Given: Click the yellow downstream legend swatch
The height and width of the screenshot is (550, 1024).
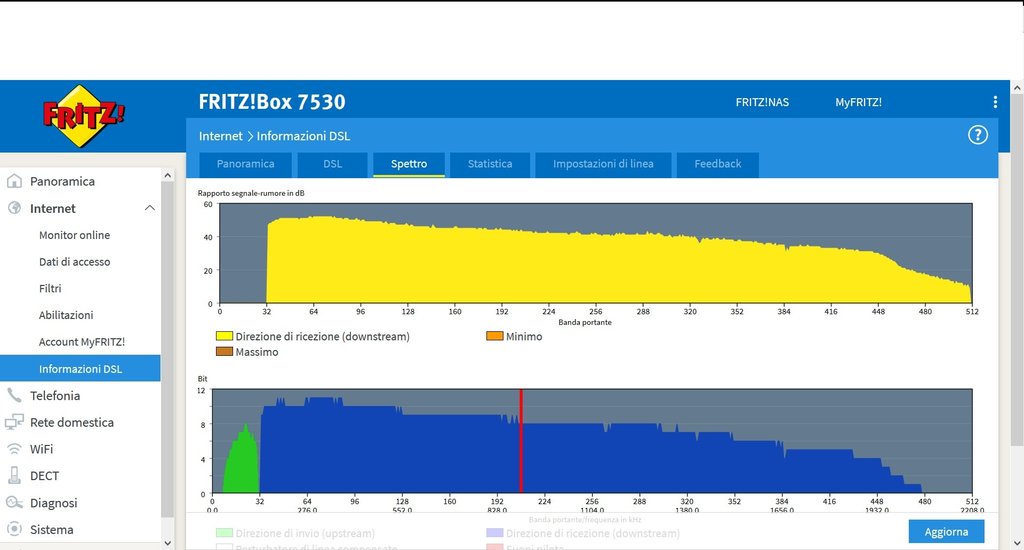Looking at the screenshot, I should point(224,336).
